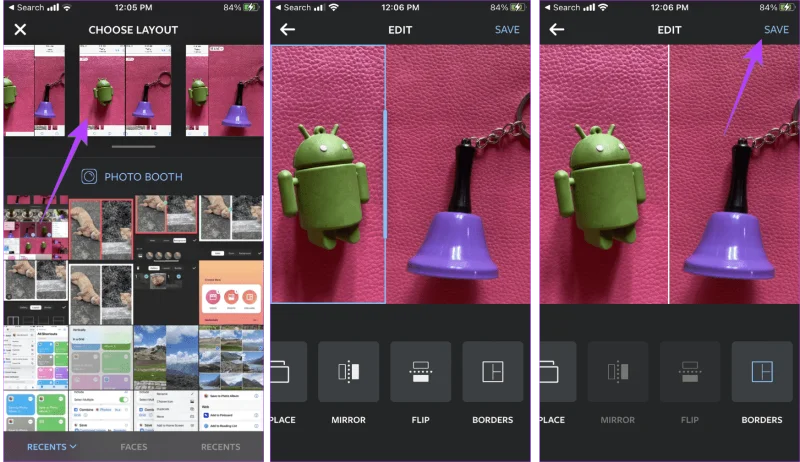Tap SAVE on the third screen
The image size is (800, 462).
coord(776,30)
